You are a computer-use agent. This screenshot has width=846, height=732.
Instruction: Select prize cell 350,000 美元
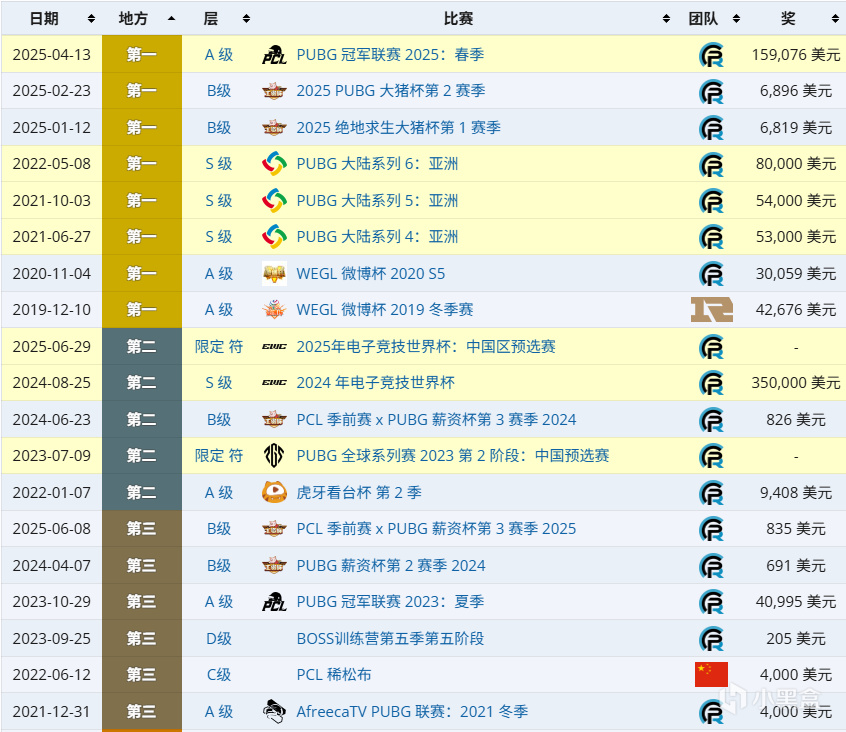click(796, 382)
